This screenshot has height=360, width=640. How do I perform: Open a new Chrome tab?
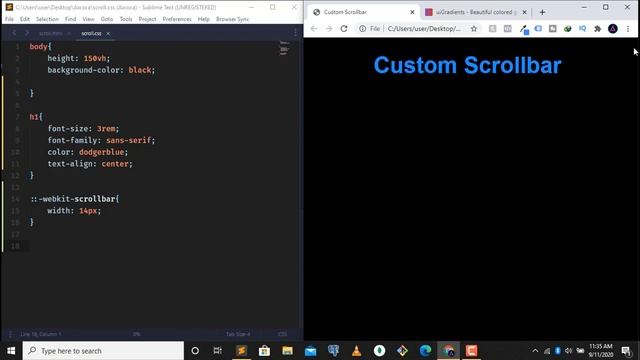(542, 12)
